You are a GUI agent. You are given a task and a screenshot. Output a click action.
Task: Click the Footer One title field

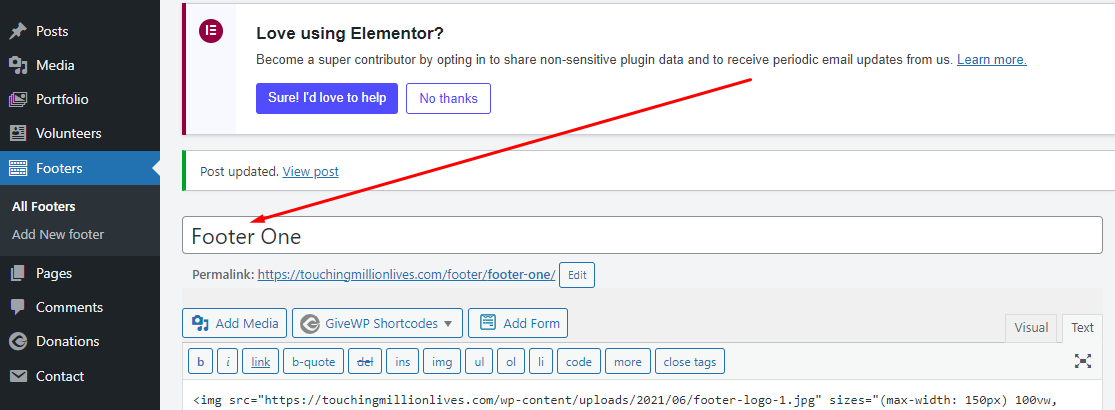642,235
